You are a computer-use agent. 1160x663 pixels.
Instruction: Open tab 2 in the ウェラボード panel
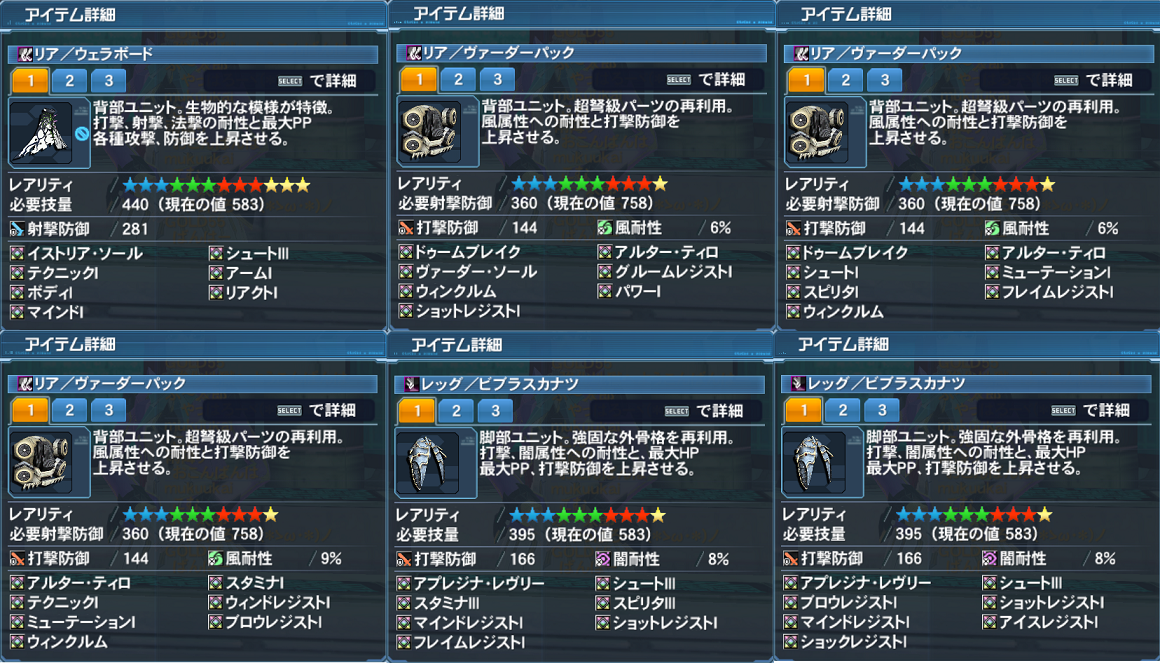click(x=70, y=81)
